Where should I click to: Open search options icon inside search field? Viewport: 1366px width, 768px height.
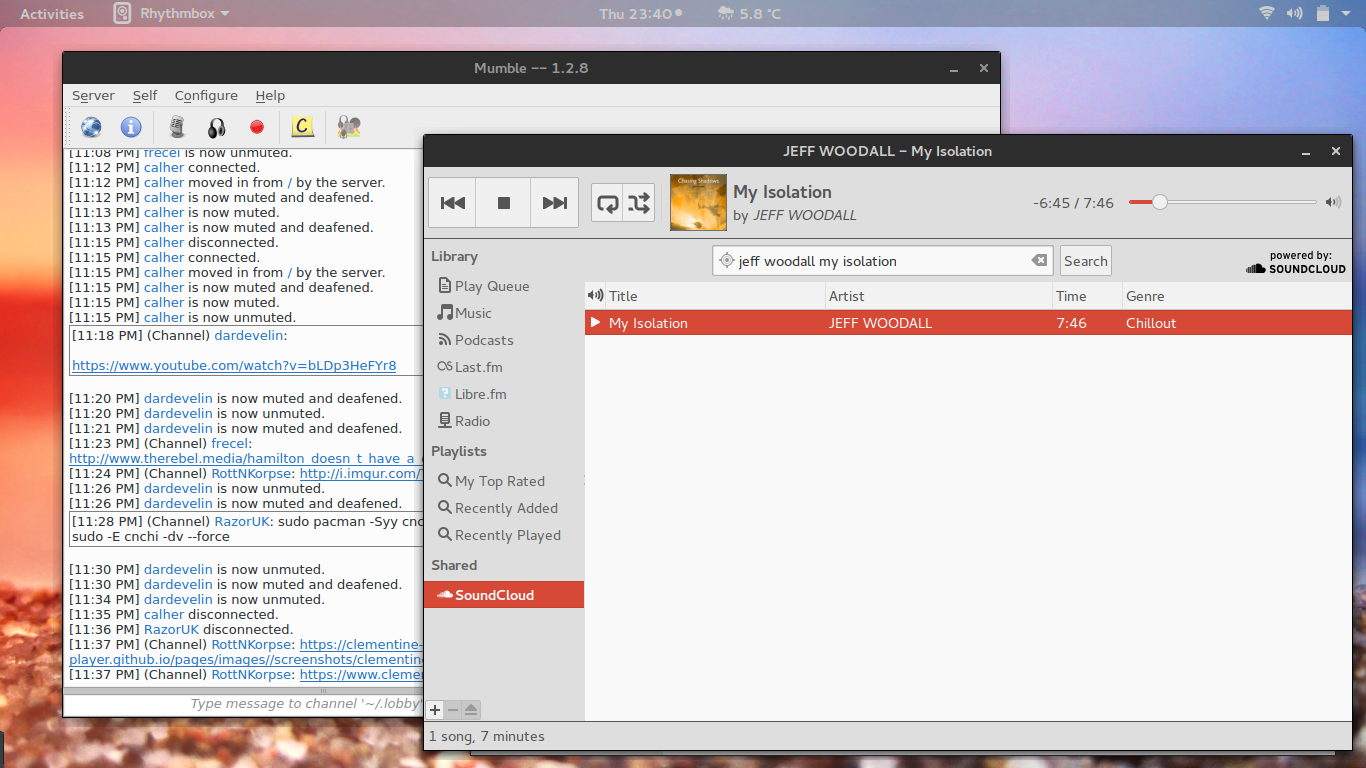pos(727,261)
